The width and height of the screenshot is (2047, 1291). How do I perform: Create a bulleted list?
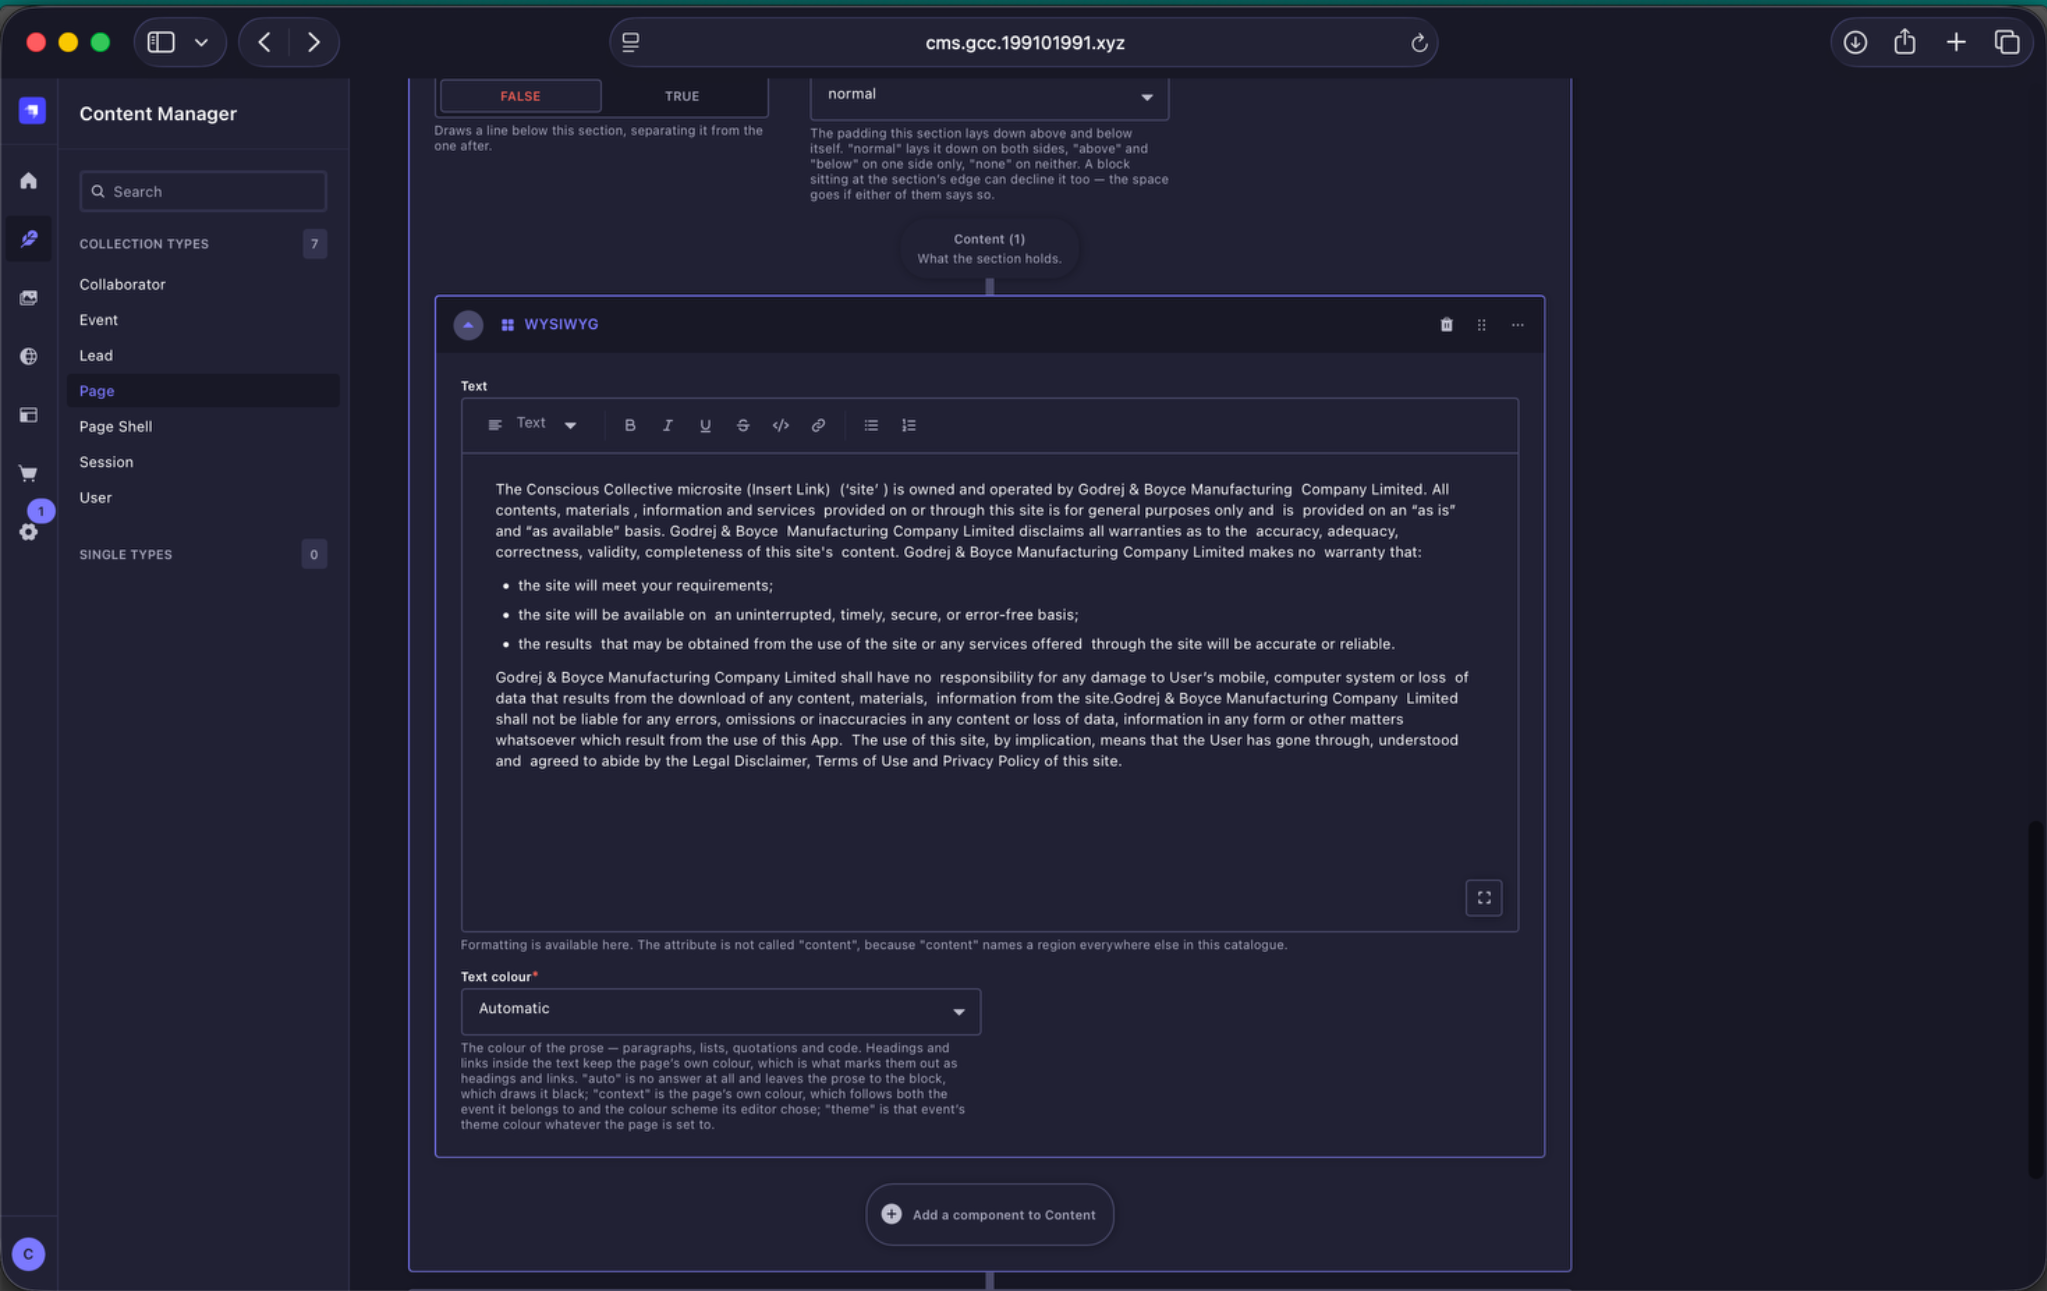871,425
